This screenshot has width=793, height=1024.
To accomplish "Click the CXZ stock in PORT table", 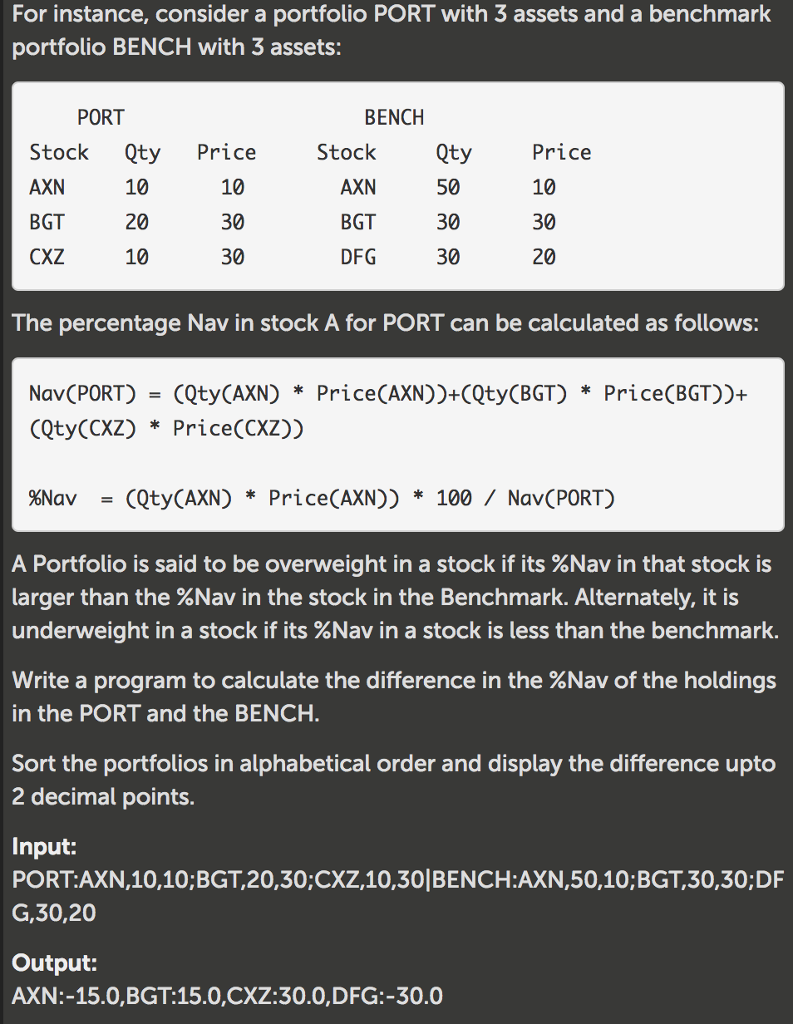I will pyautogui.click(x=47, y=257).
